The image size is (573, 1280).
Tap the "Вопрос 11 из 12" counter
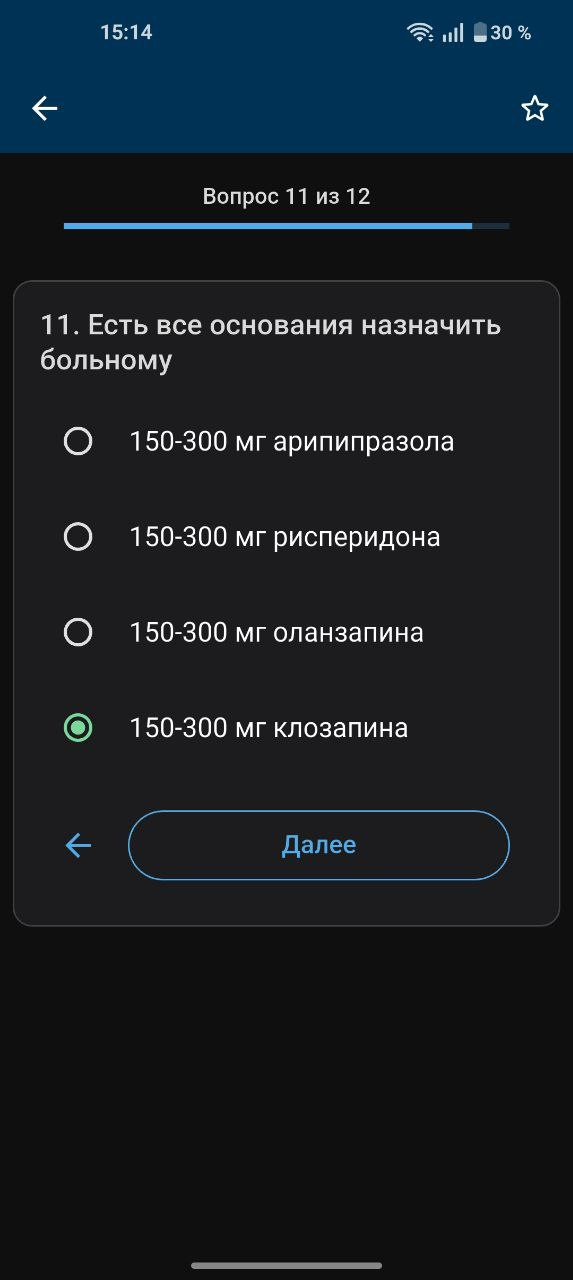pyautogui.click(x=286, y=196)
